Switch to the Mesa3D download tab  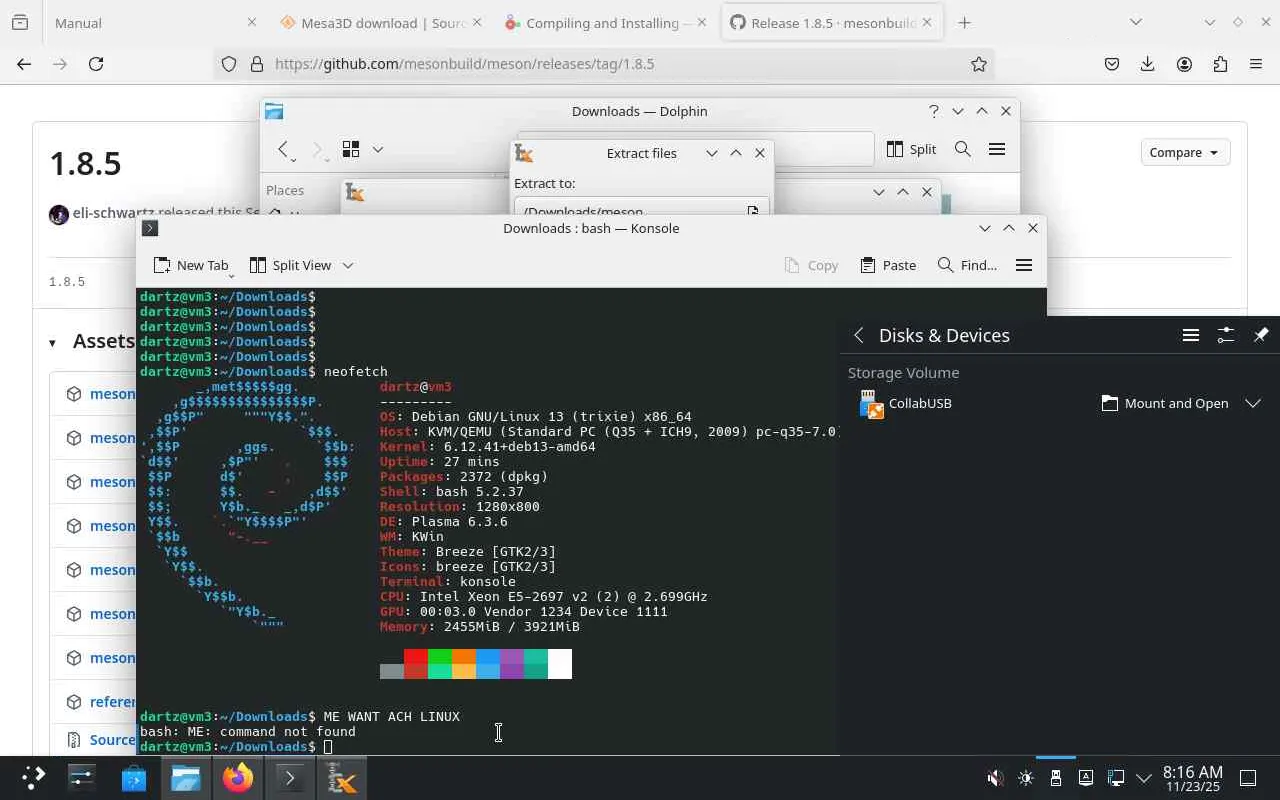(x=382, y=22)
